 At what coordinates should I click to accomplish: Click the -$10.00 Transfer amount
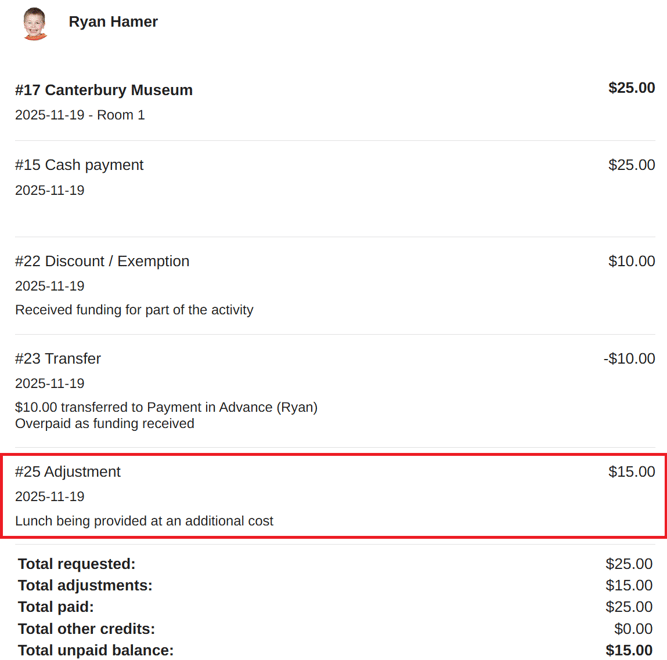[629, 359]
